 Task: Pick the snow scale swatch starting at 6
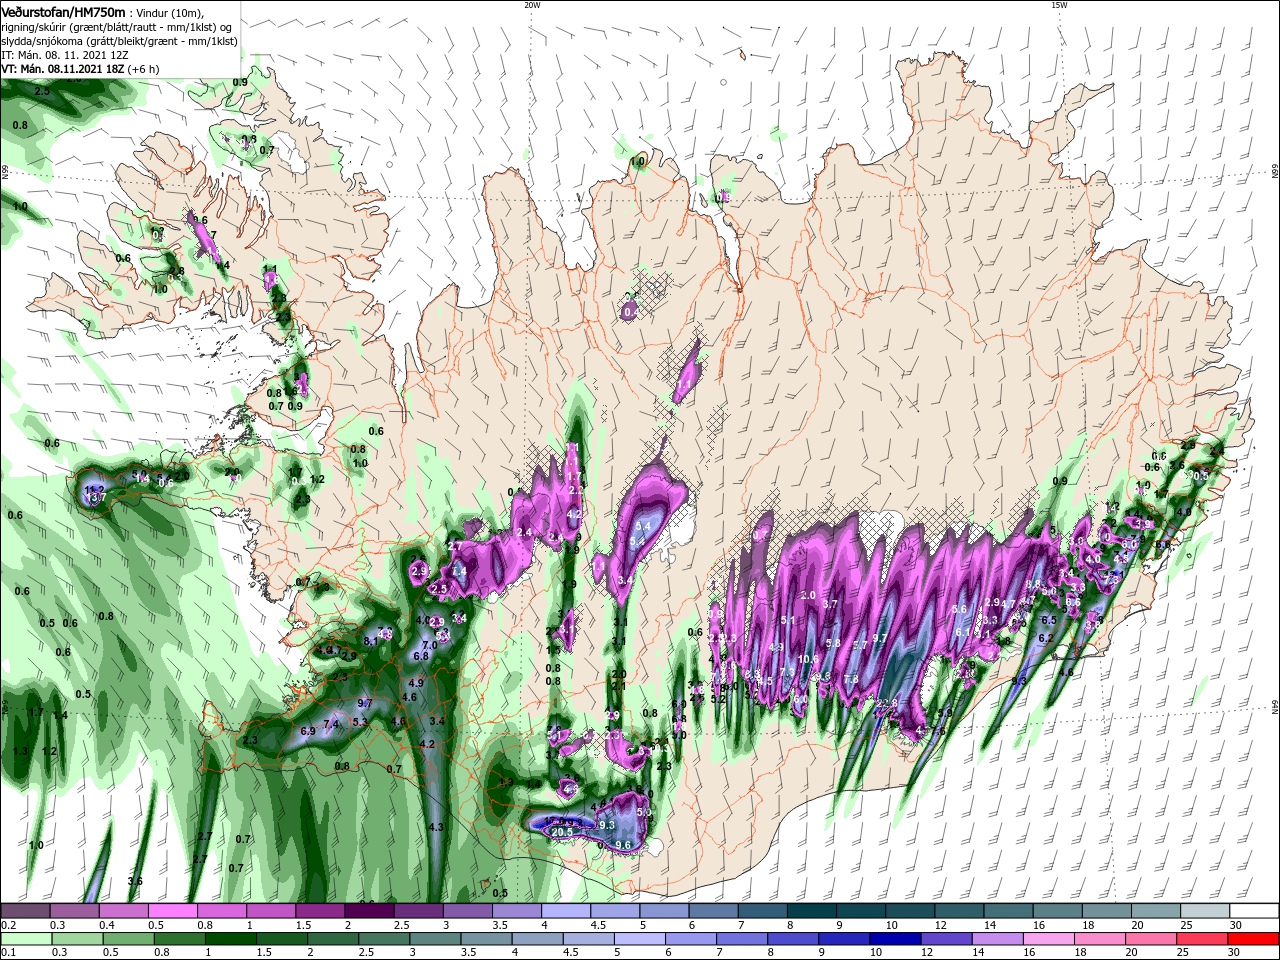click(x=714, y=911)
